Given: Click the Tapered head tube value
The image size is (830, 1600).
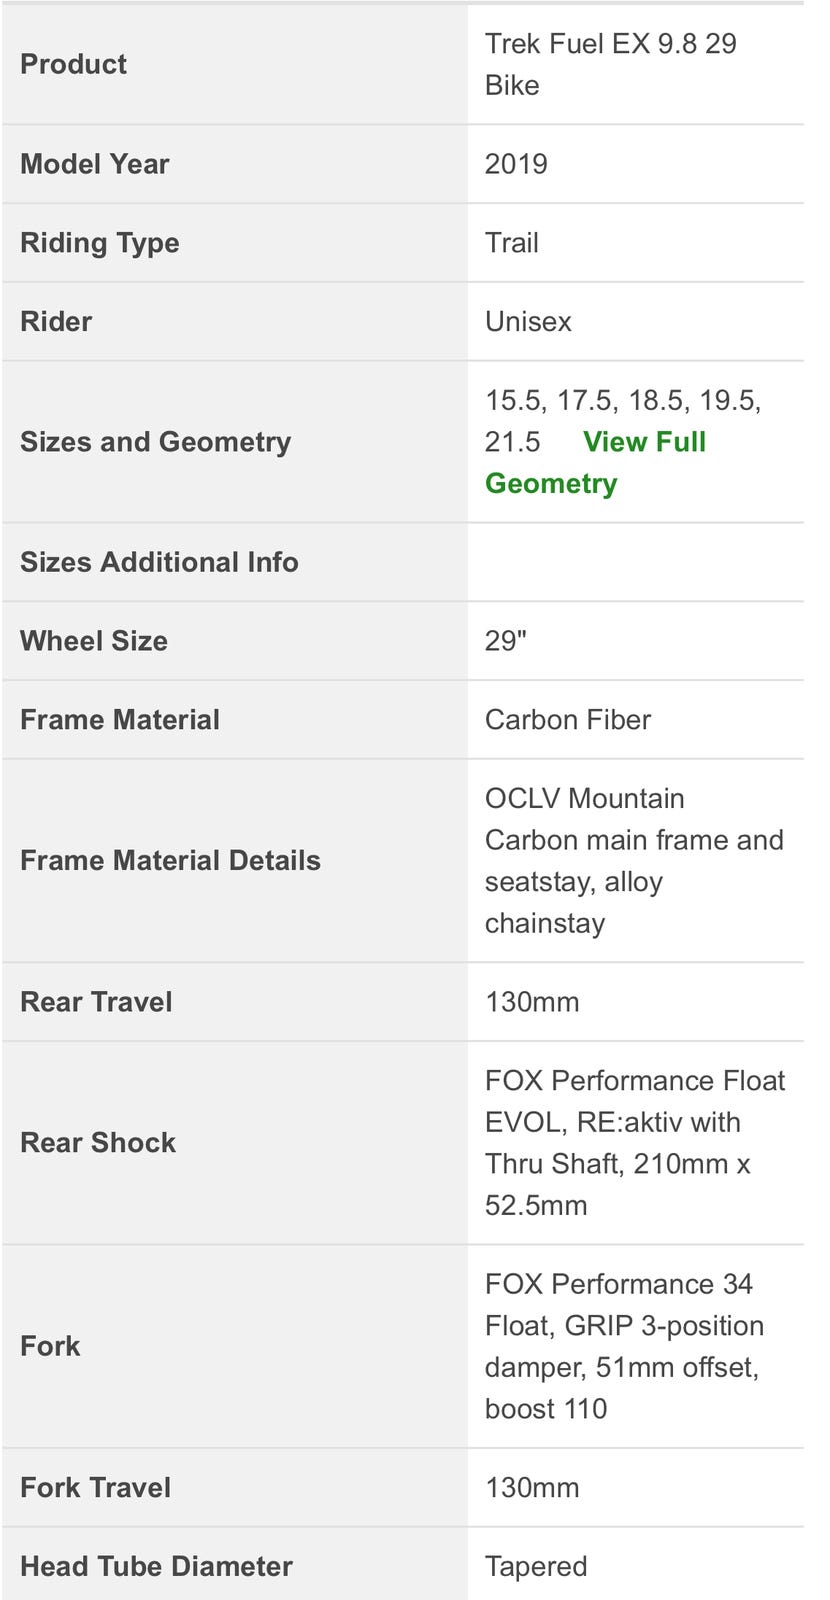Looking at the screenshot, I should pos(536,1567).
